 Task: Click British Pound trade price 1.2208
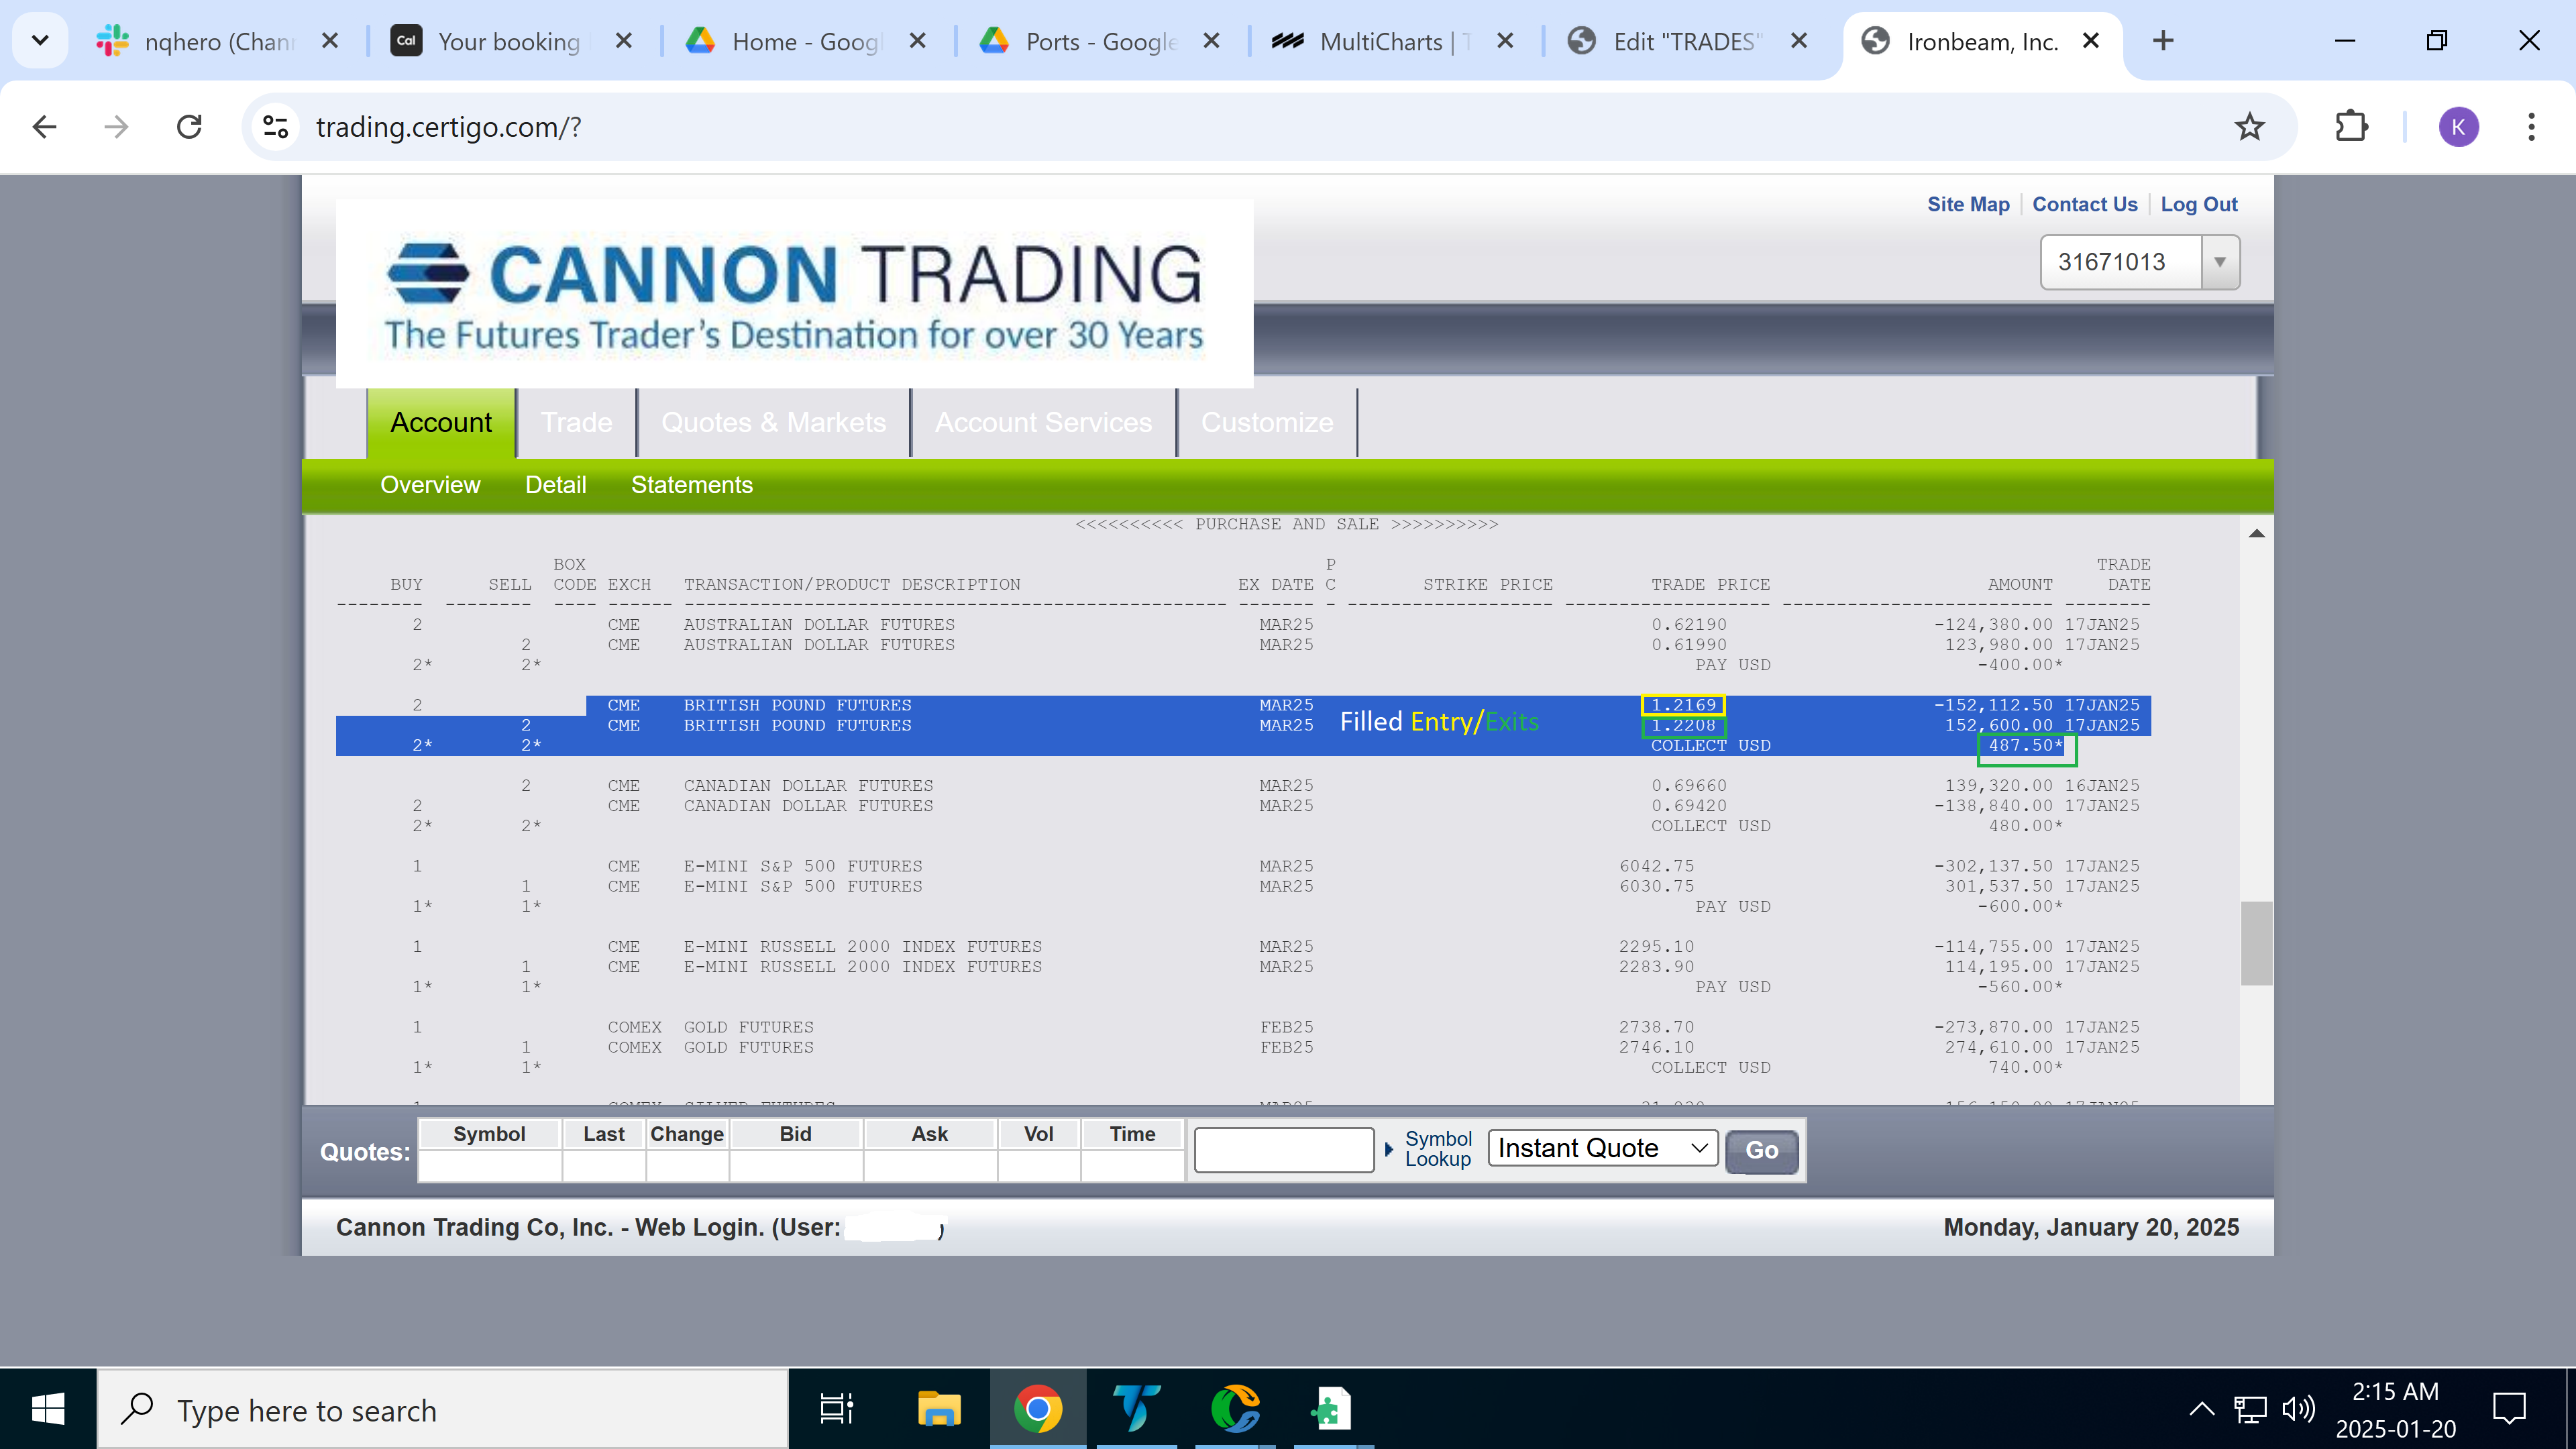pyautogui.click(x=1683, y=725)
